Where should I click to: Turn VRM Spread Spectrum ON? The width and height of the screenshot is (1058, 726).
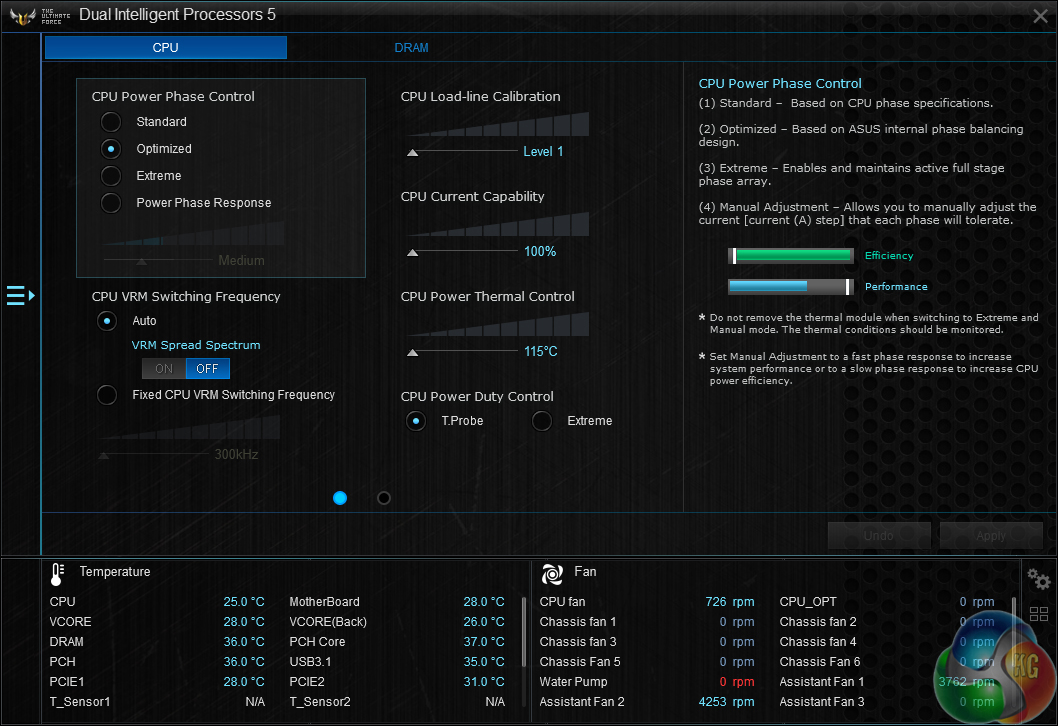[x=164, y=368]
